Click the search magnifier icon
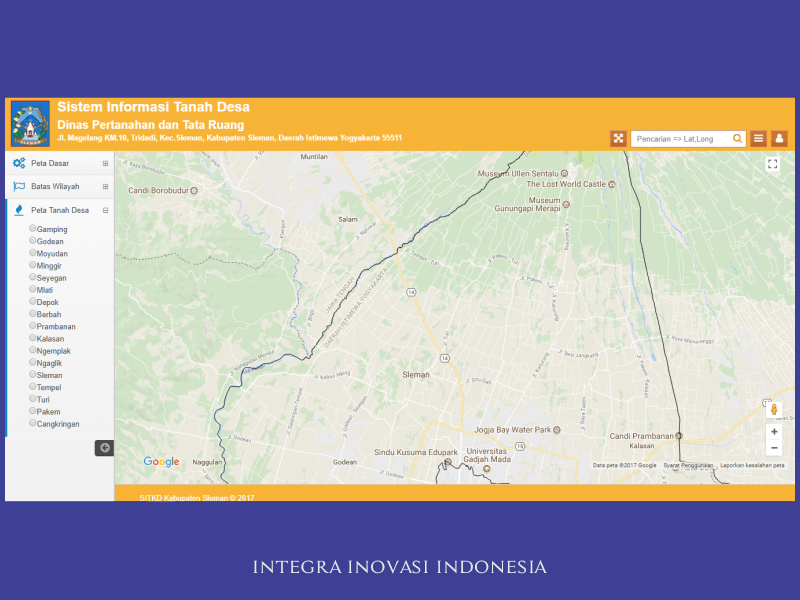The width and height of the screenshot is (800, 600). 738,139
